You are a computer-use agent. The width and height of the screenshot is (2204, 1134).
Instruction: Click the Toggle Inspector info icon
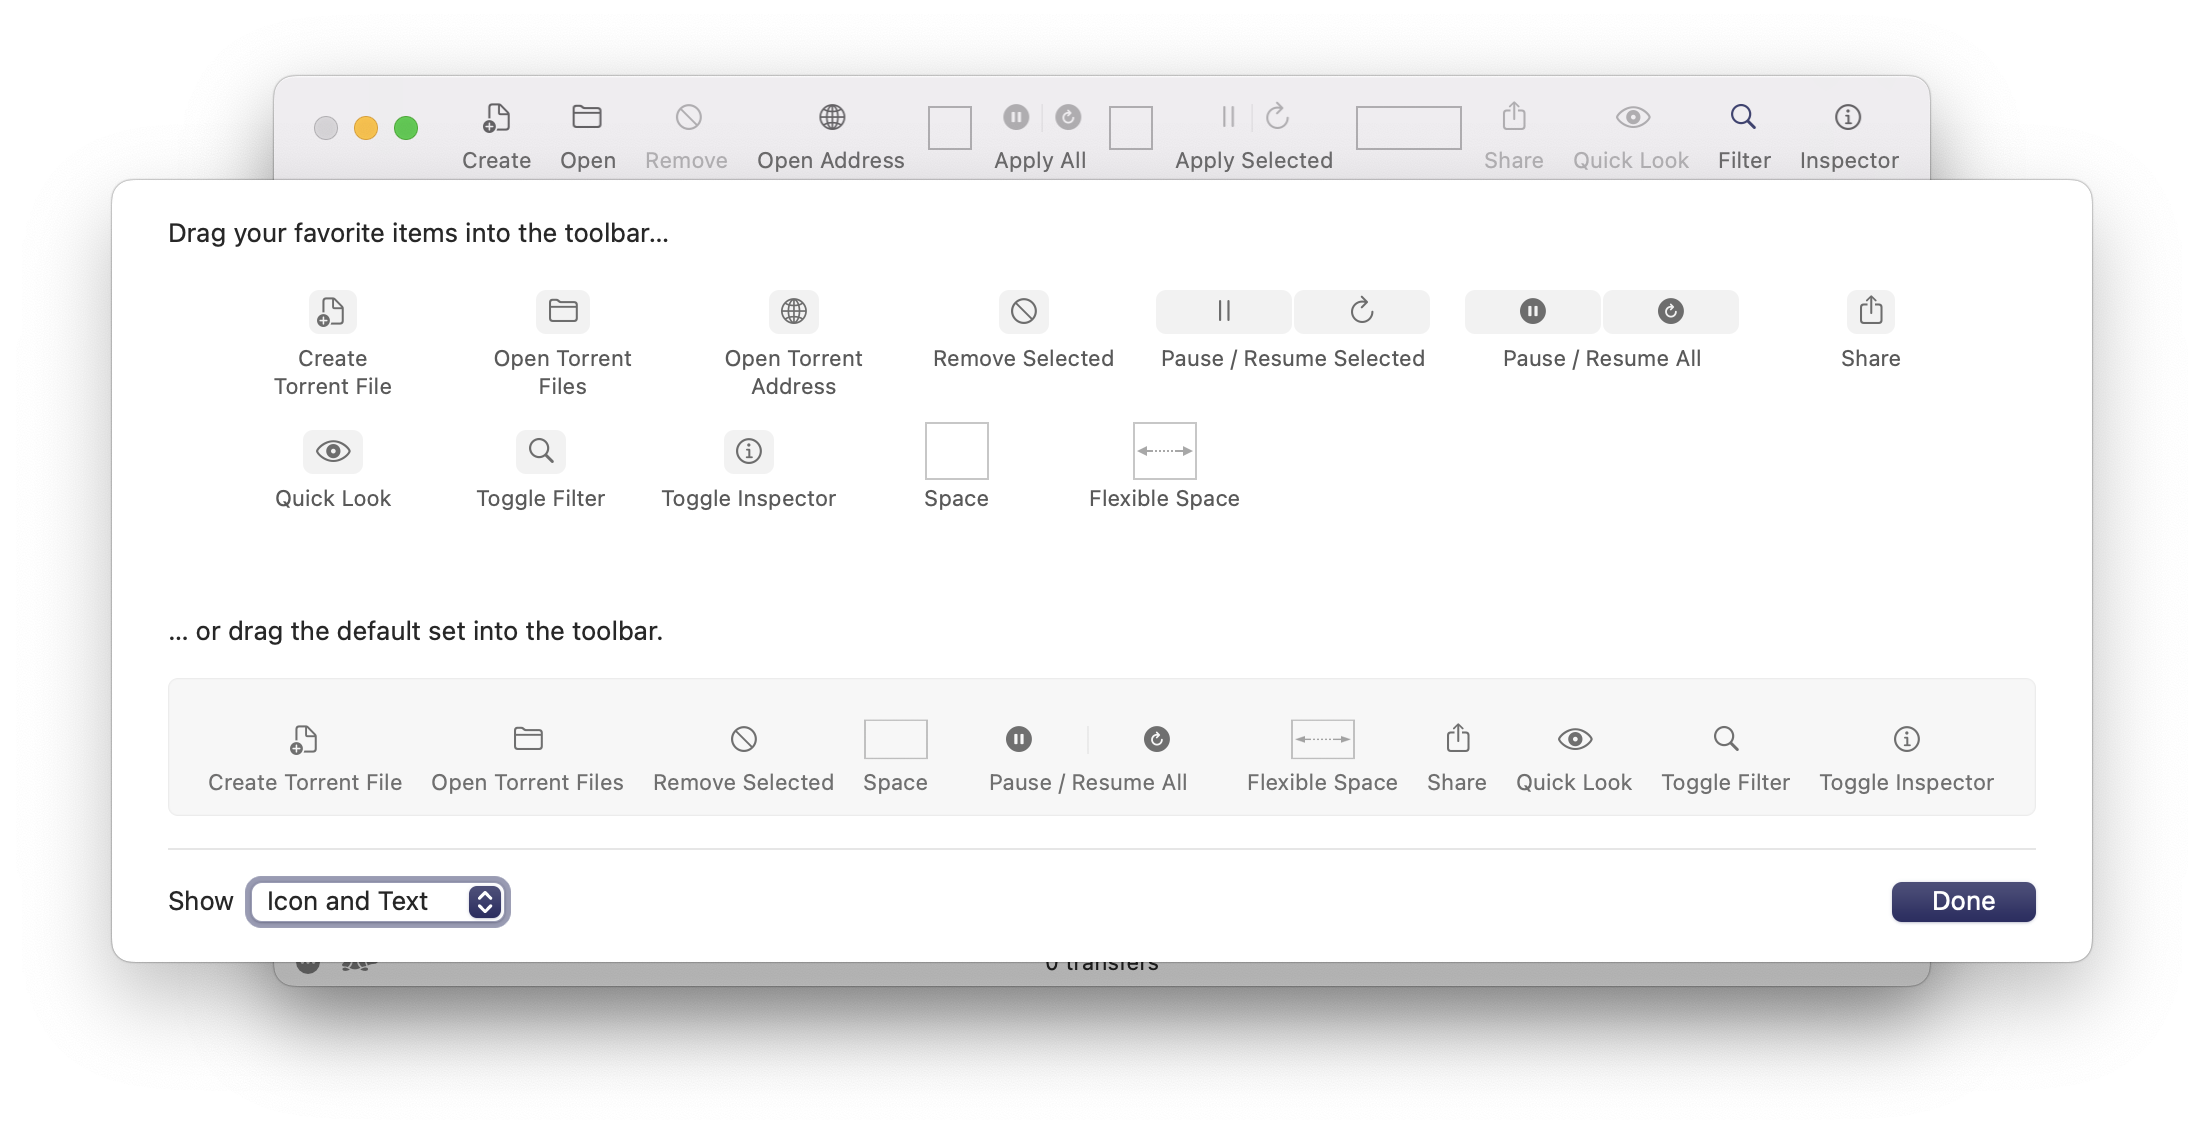coord(748,451)
